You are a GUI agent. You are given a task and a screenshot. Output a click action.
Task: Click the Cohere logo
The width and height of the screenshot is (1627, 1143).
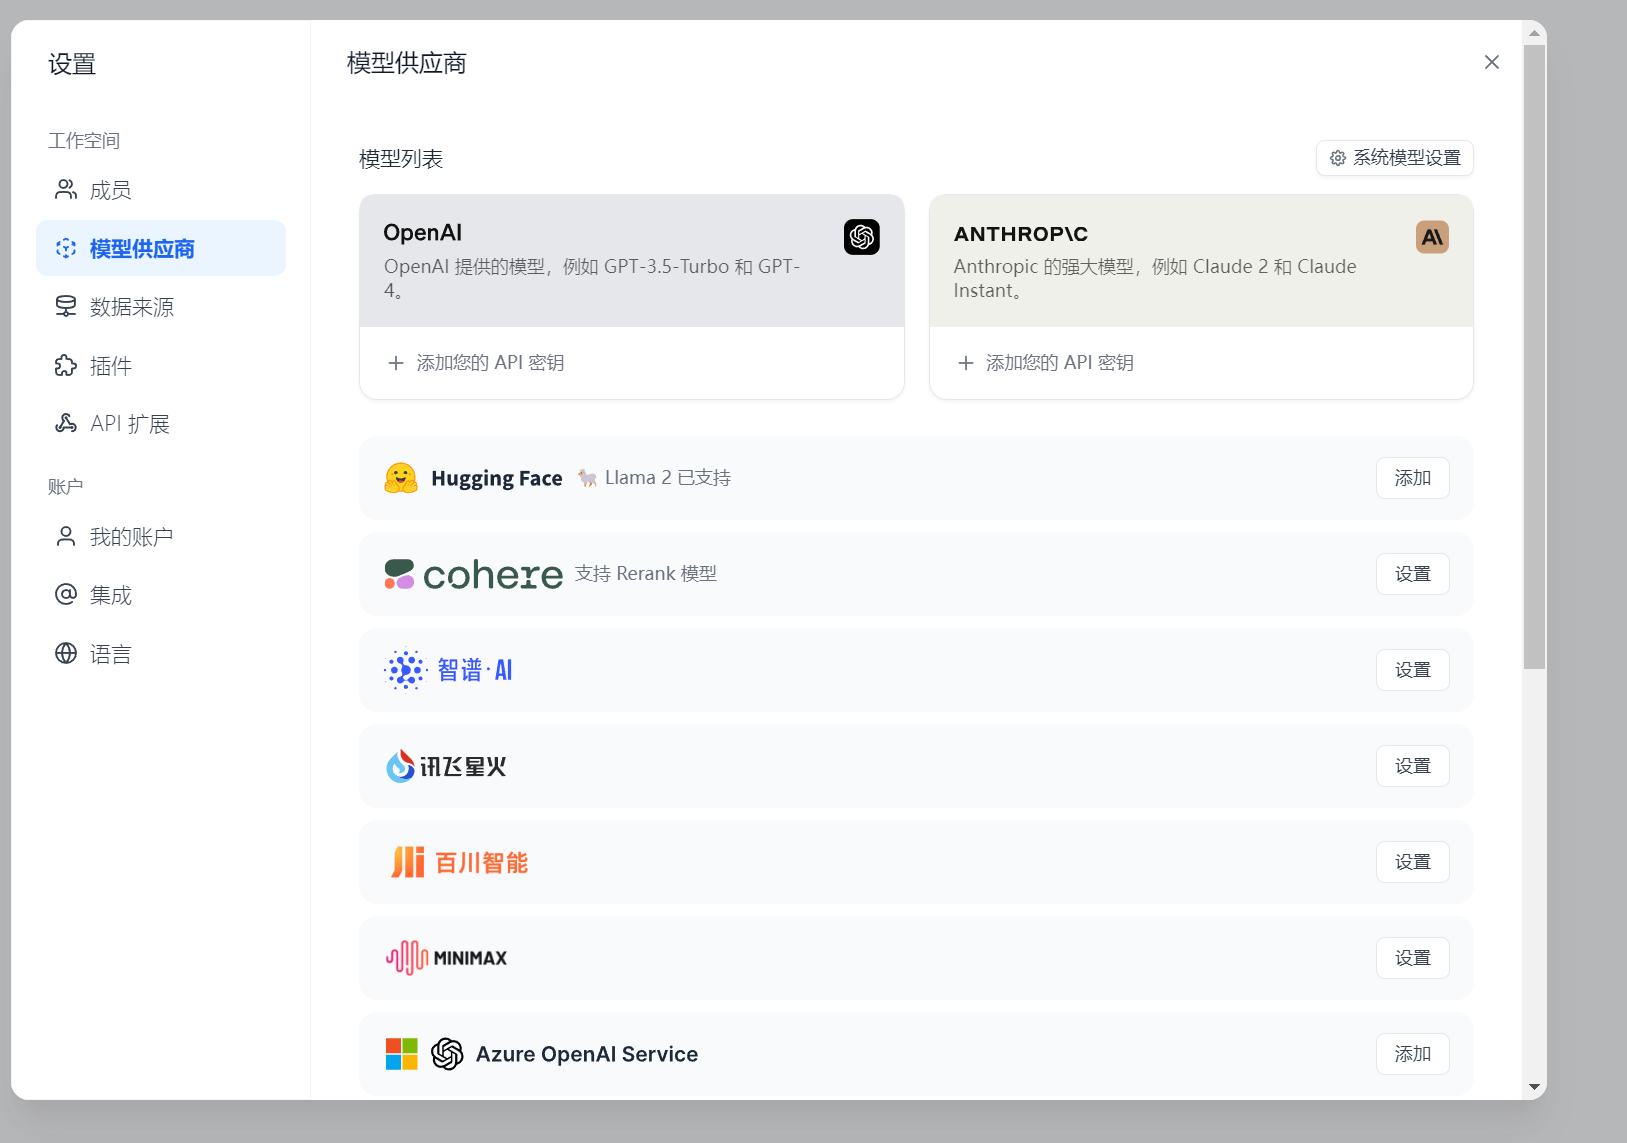473,574
